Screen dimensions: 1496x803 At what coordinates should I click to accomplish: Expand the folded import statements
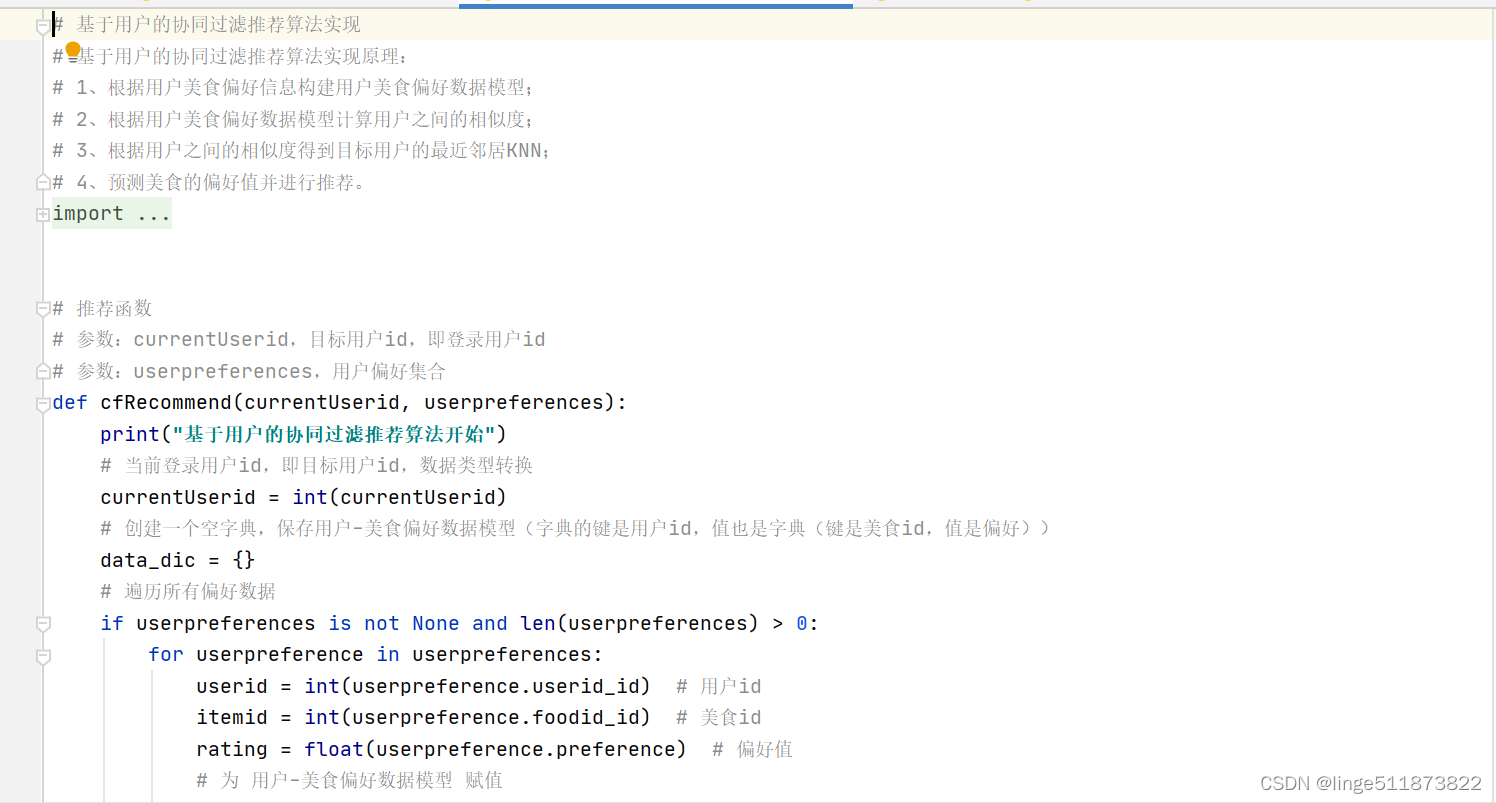[x=42, y=214]
